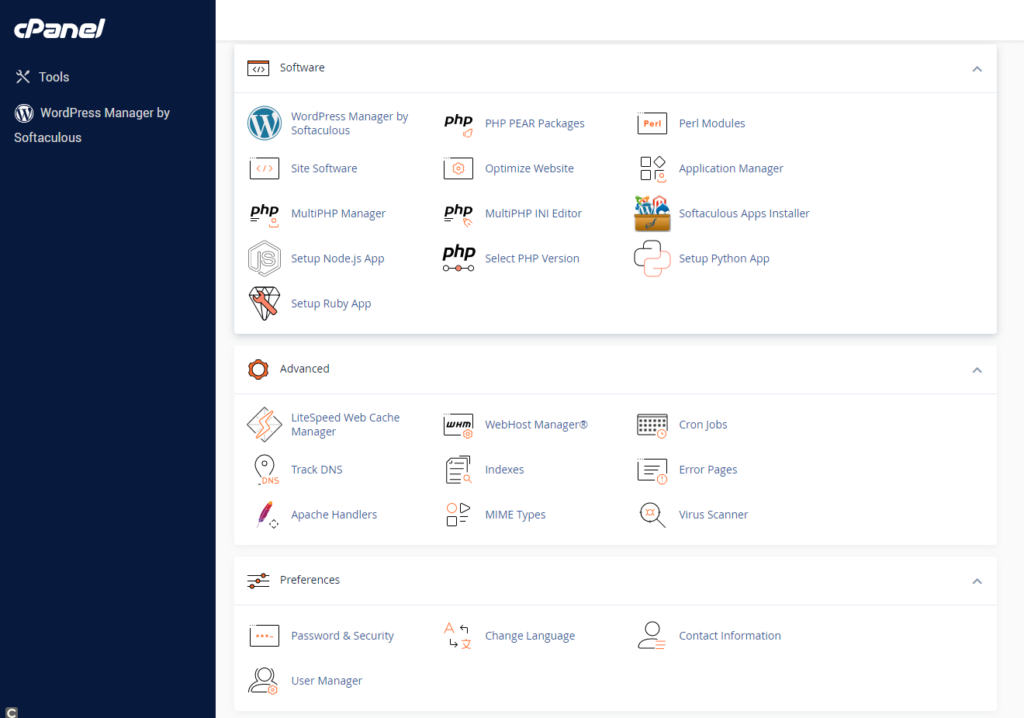Collapse the Software section
Viewport: 1024px width, 718px height.
click(977, 69)
